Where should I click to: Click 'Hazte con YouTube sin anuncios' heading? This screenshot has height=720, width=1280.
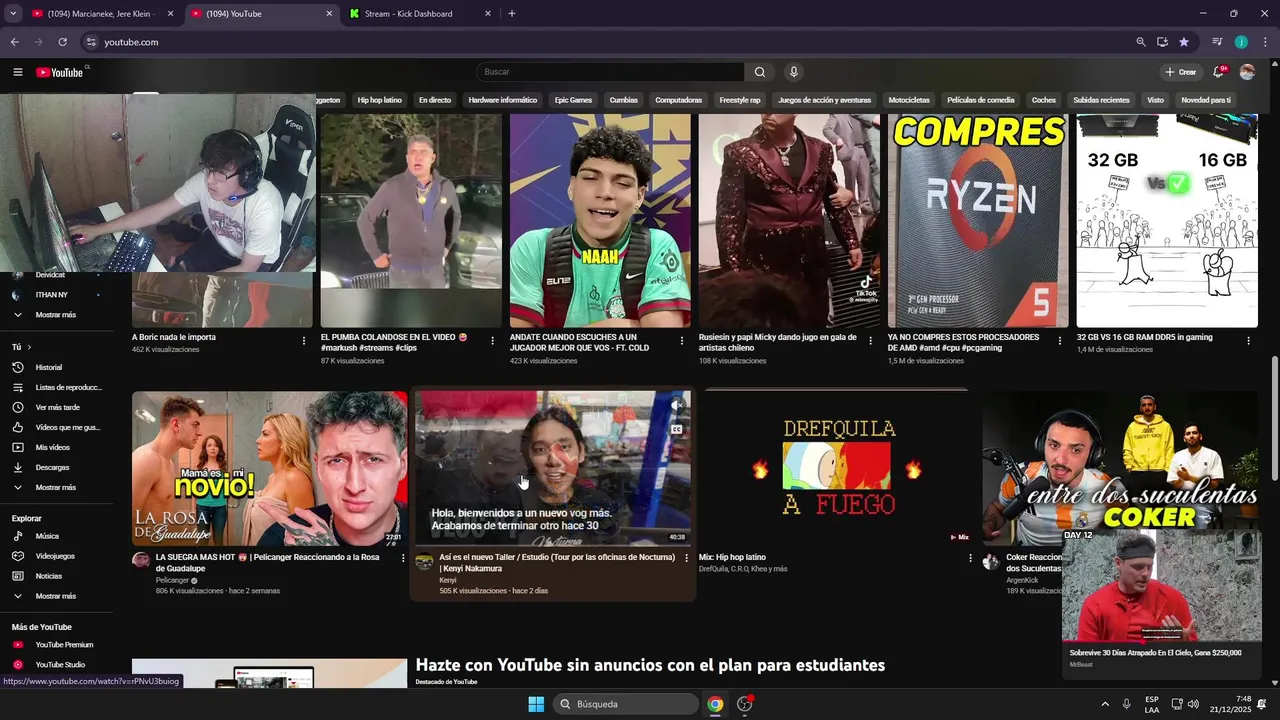pyautogui.click(x=650, y=665)
